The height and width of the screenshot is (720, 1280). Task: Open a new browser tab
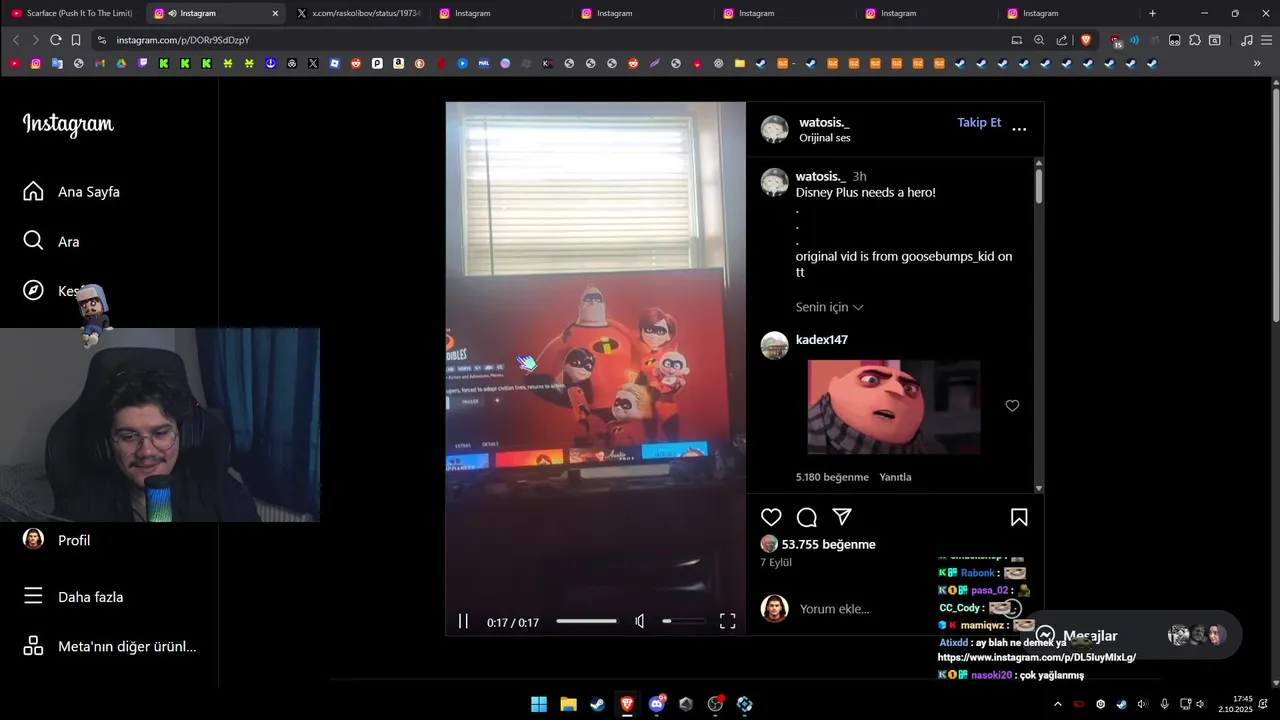(1152, 13)
